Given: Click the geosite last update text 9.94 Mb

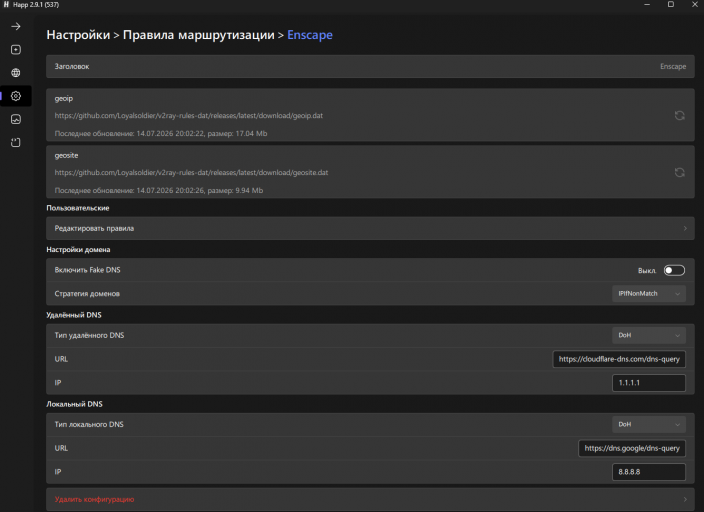Looking at the screenshot, I should point(158,191).
